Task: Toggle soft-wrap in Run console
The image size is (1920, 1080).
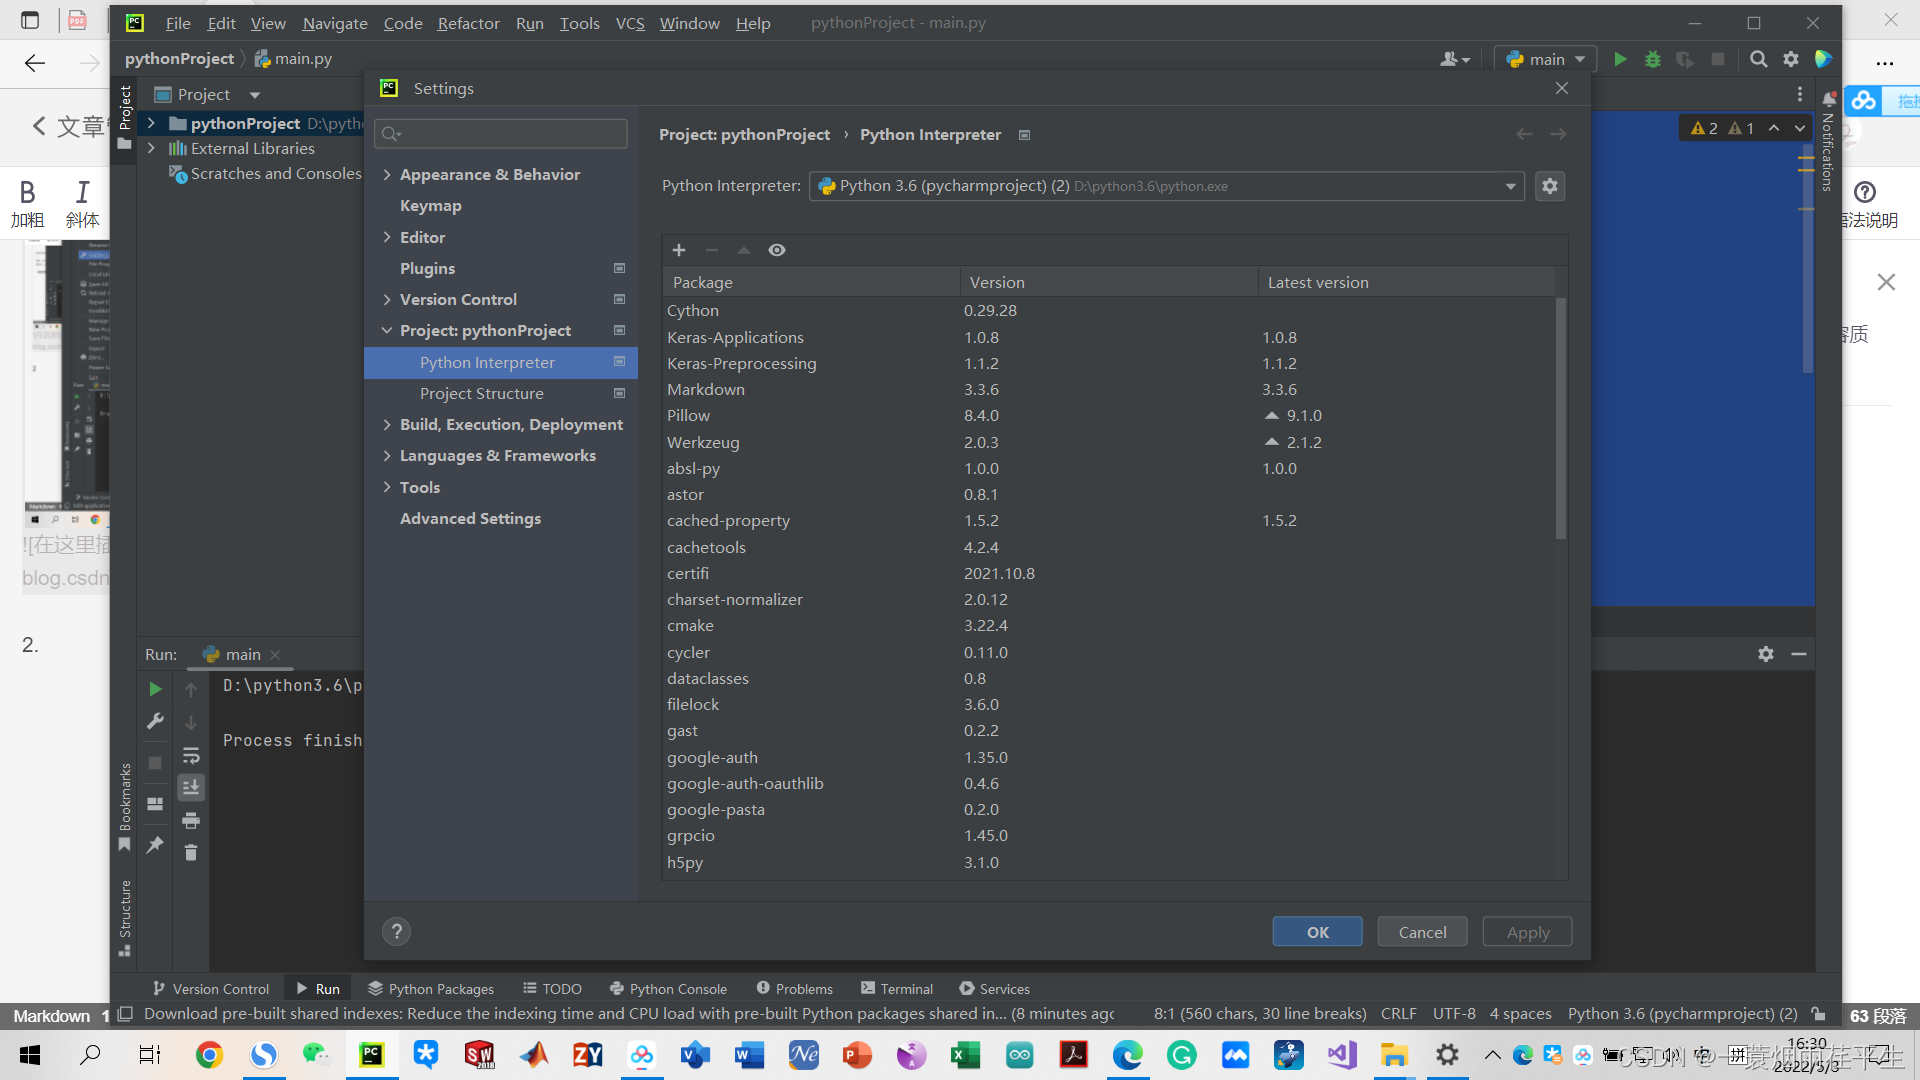Action: [191, 756]
